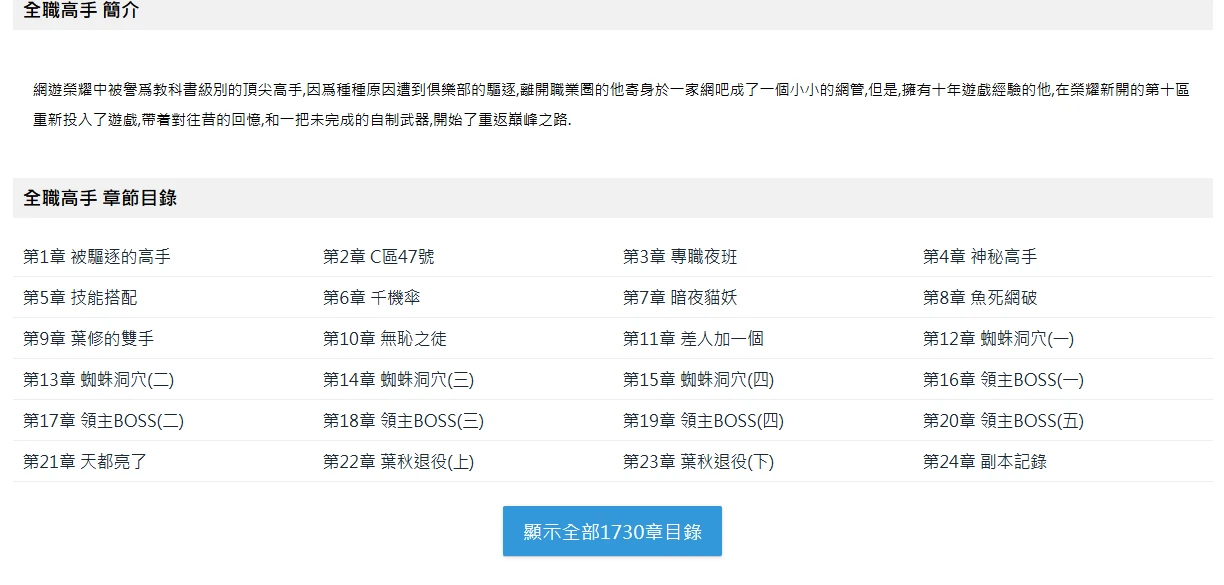1224x585 pixels.
Task: Show all 1730 chapters with 顯示全部1730章目錄
Action: (x=612, y=531)
